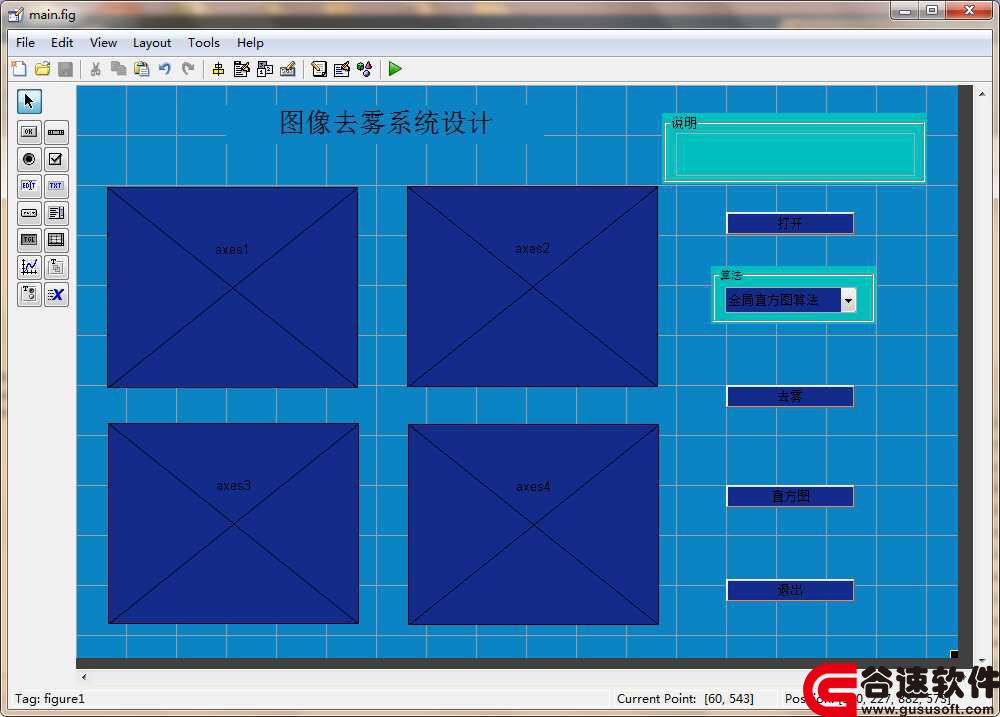Open the Menu Editor from toolbar
Viewport: 1000px width, 717px height.
coord(241,69)
